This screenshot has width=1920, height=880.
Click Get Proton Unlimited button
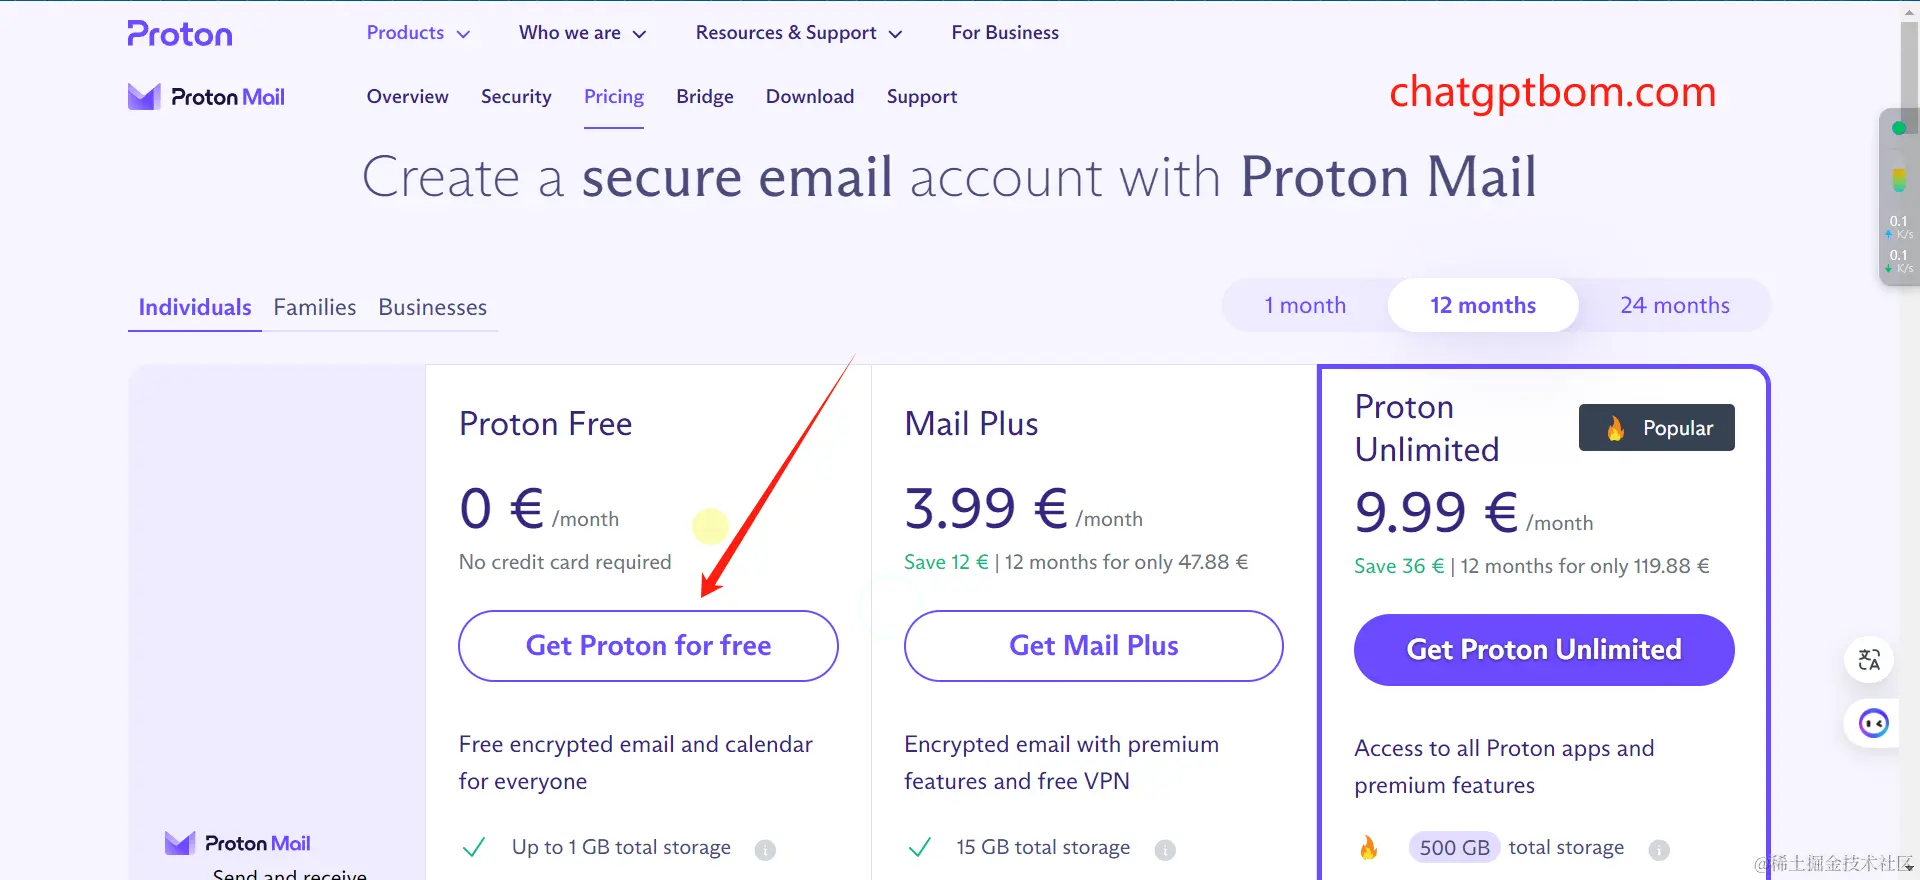pyautogui.click(x=1544, y=650)
